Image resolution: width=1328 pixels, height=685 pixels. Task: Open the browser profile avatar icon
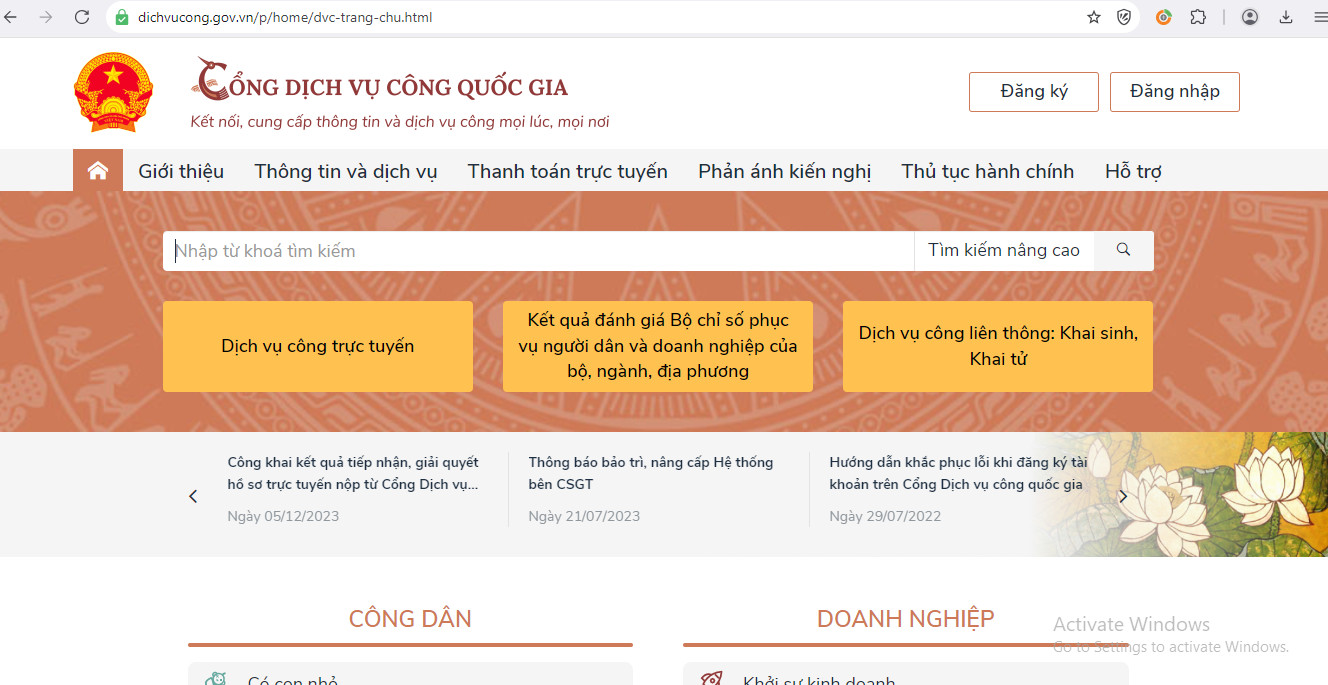click(1250, 17)
